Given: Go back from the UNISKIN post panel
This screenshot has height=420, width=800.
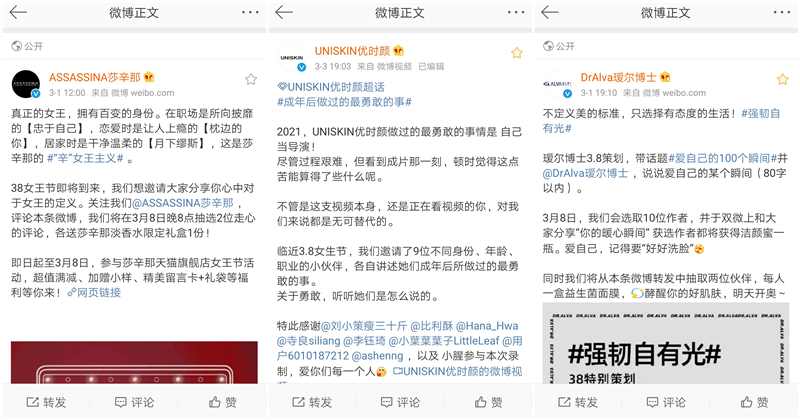Looking at the screenshot, I should tap(284, 12).
